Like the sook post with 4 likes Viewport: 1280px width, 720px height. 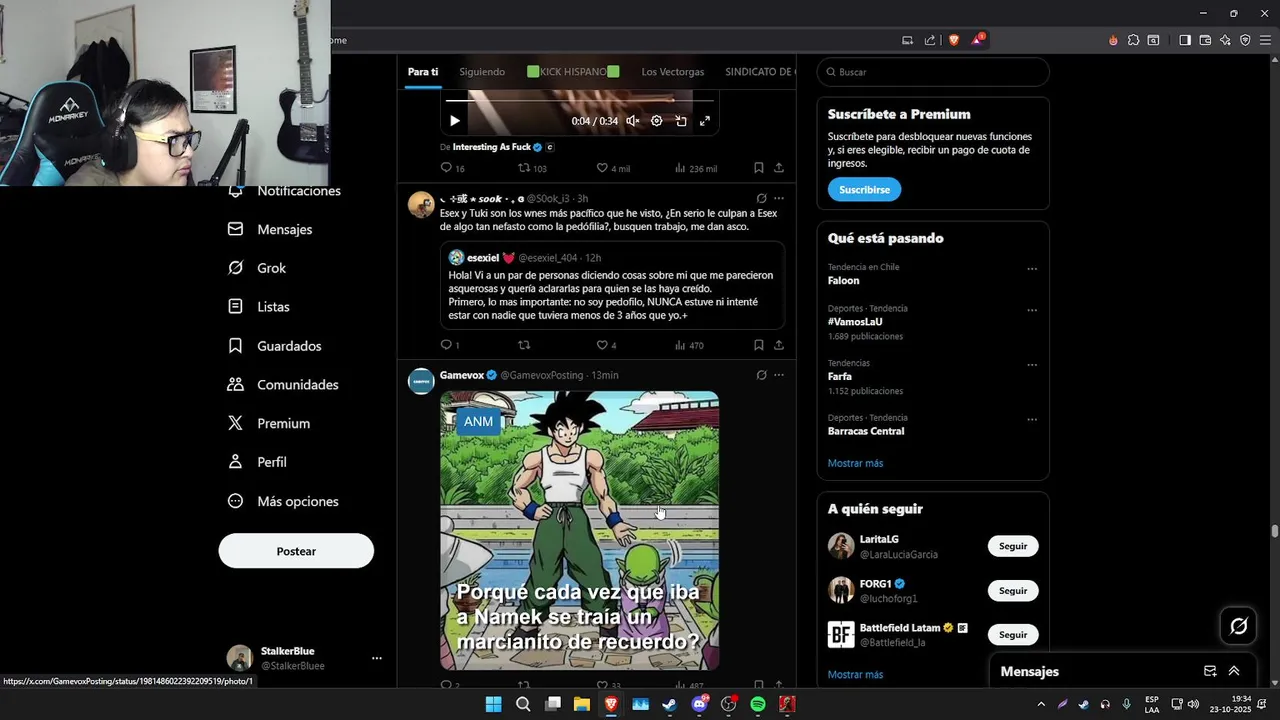[606, 345]
